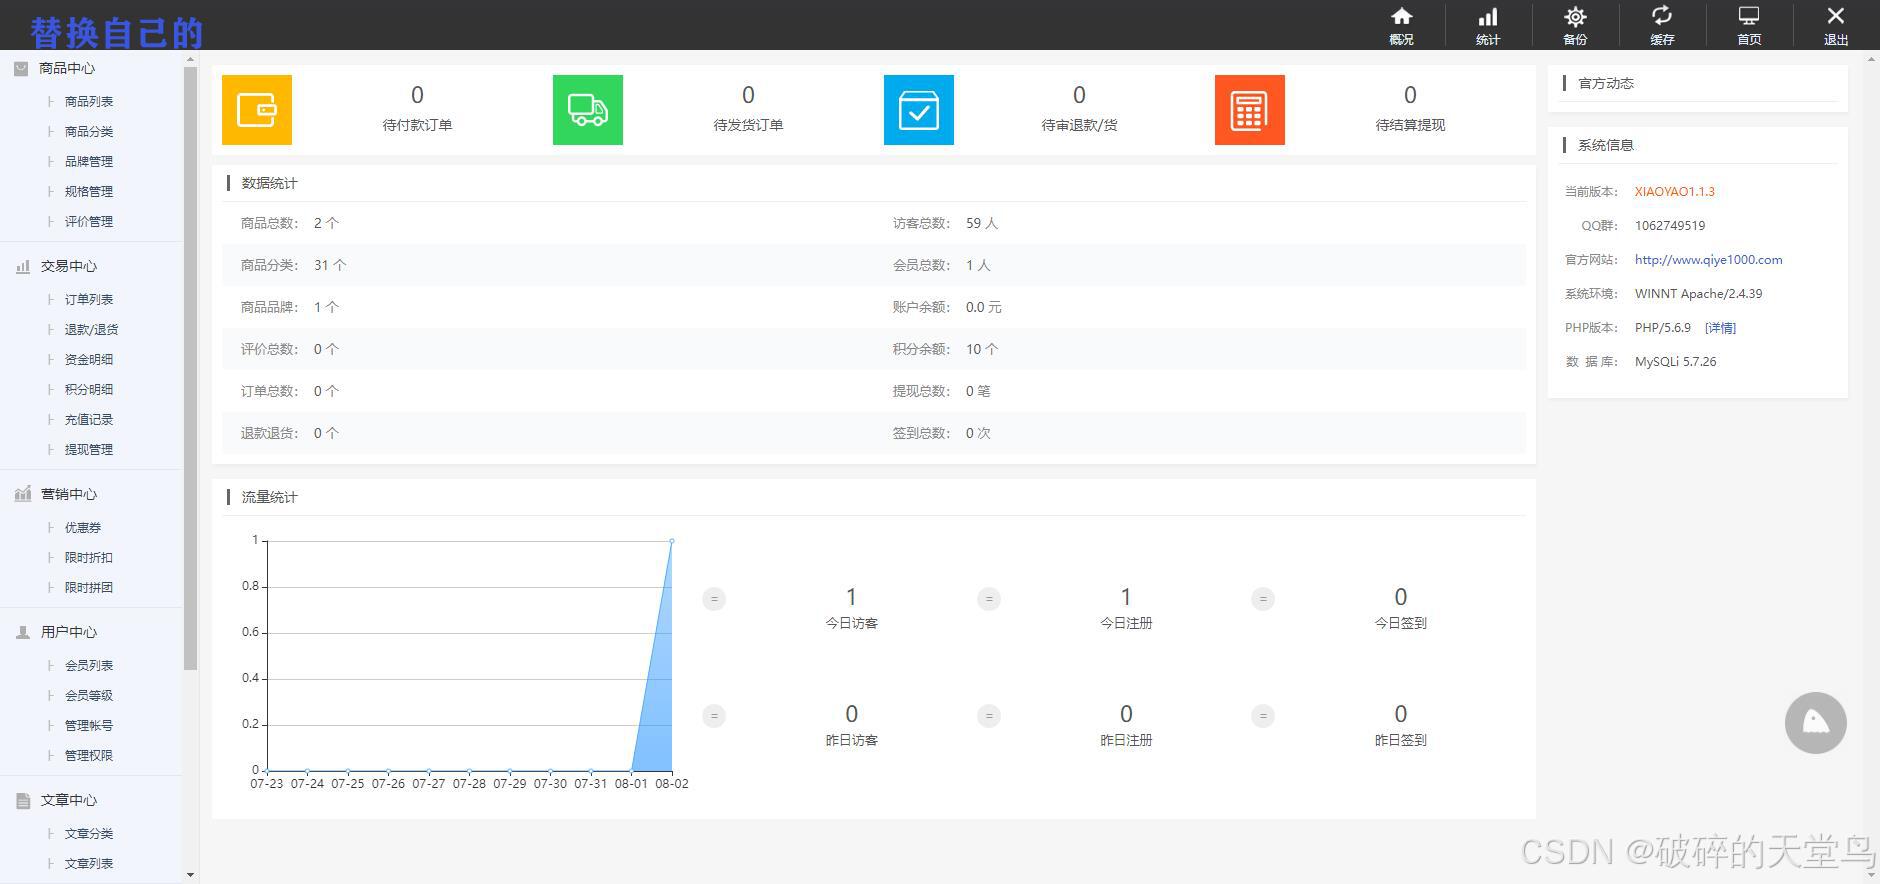Click the green truck icon for 待发货订单
Screen dimensions: 1880x884
pos(588,110)
